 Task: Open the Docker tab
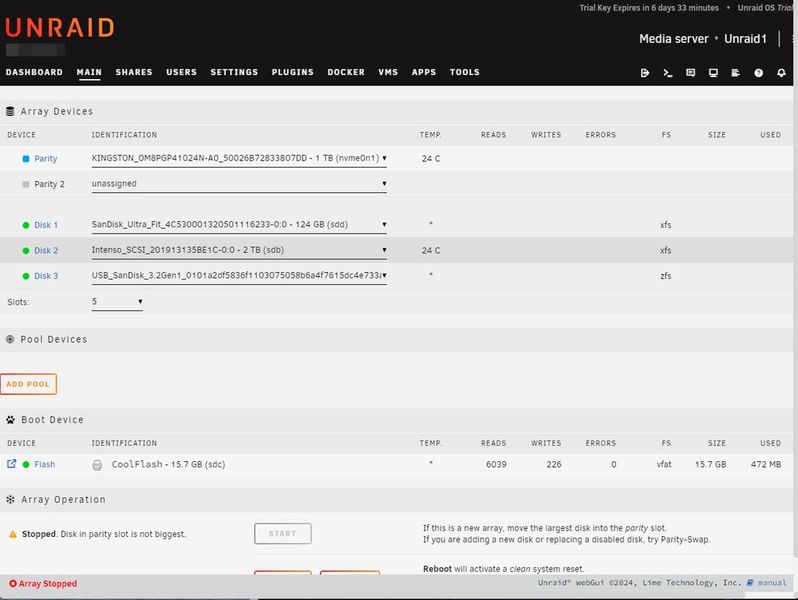pos(346,72)
